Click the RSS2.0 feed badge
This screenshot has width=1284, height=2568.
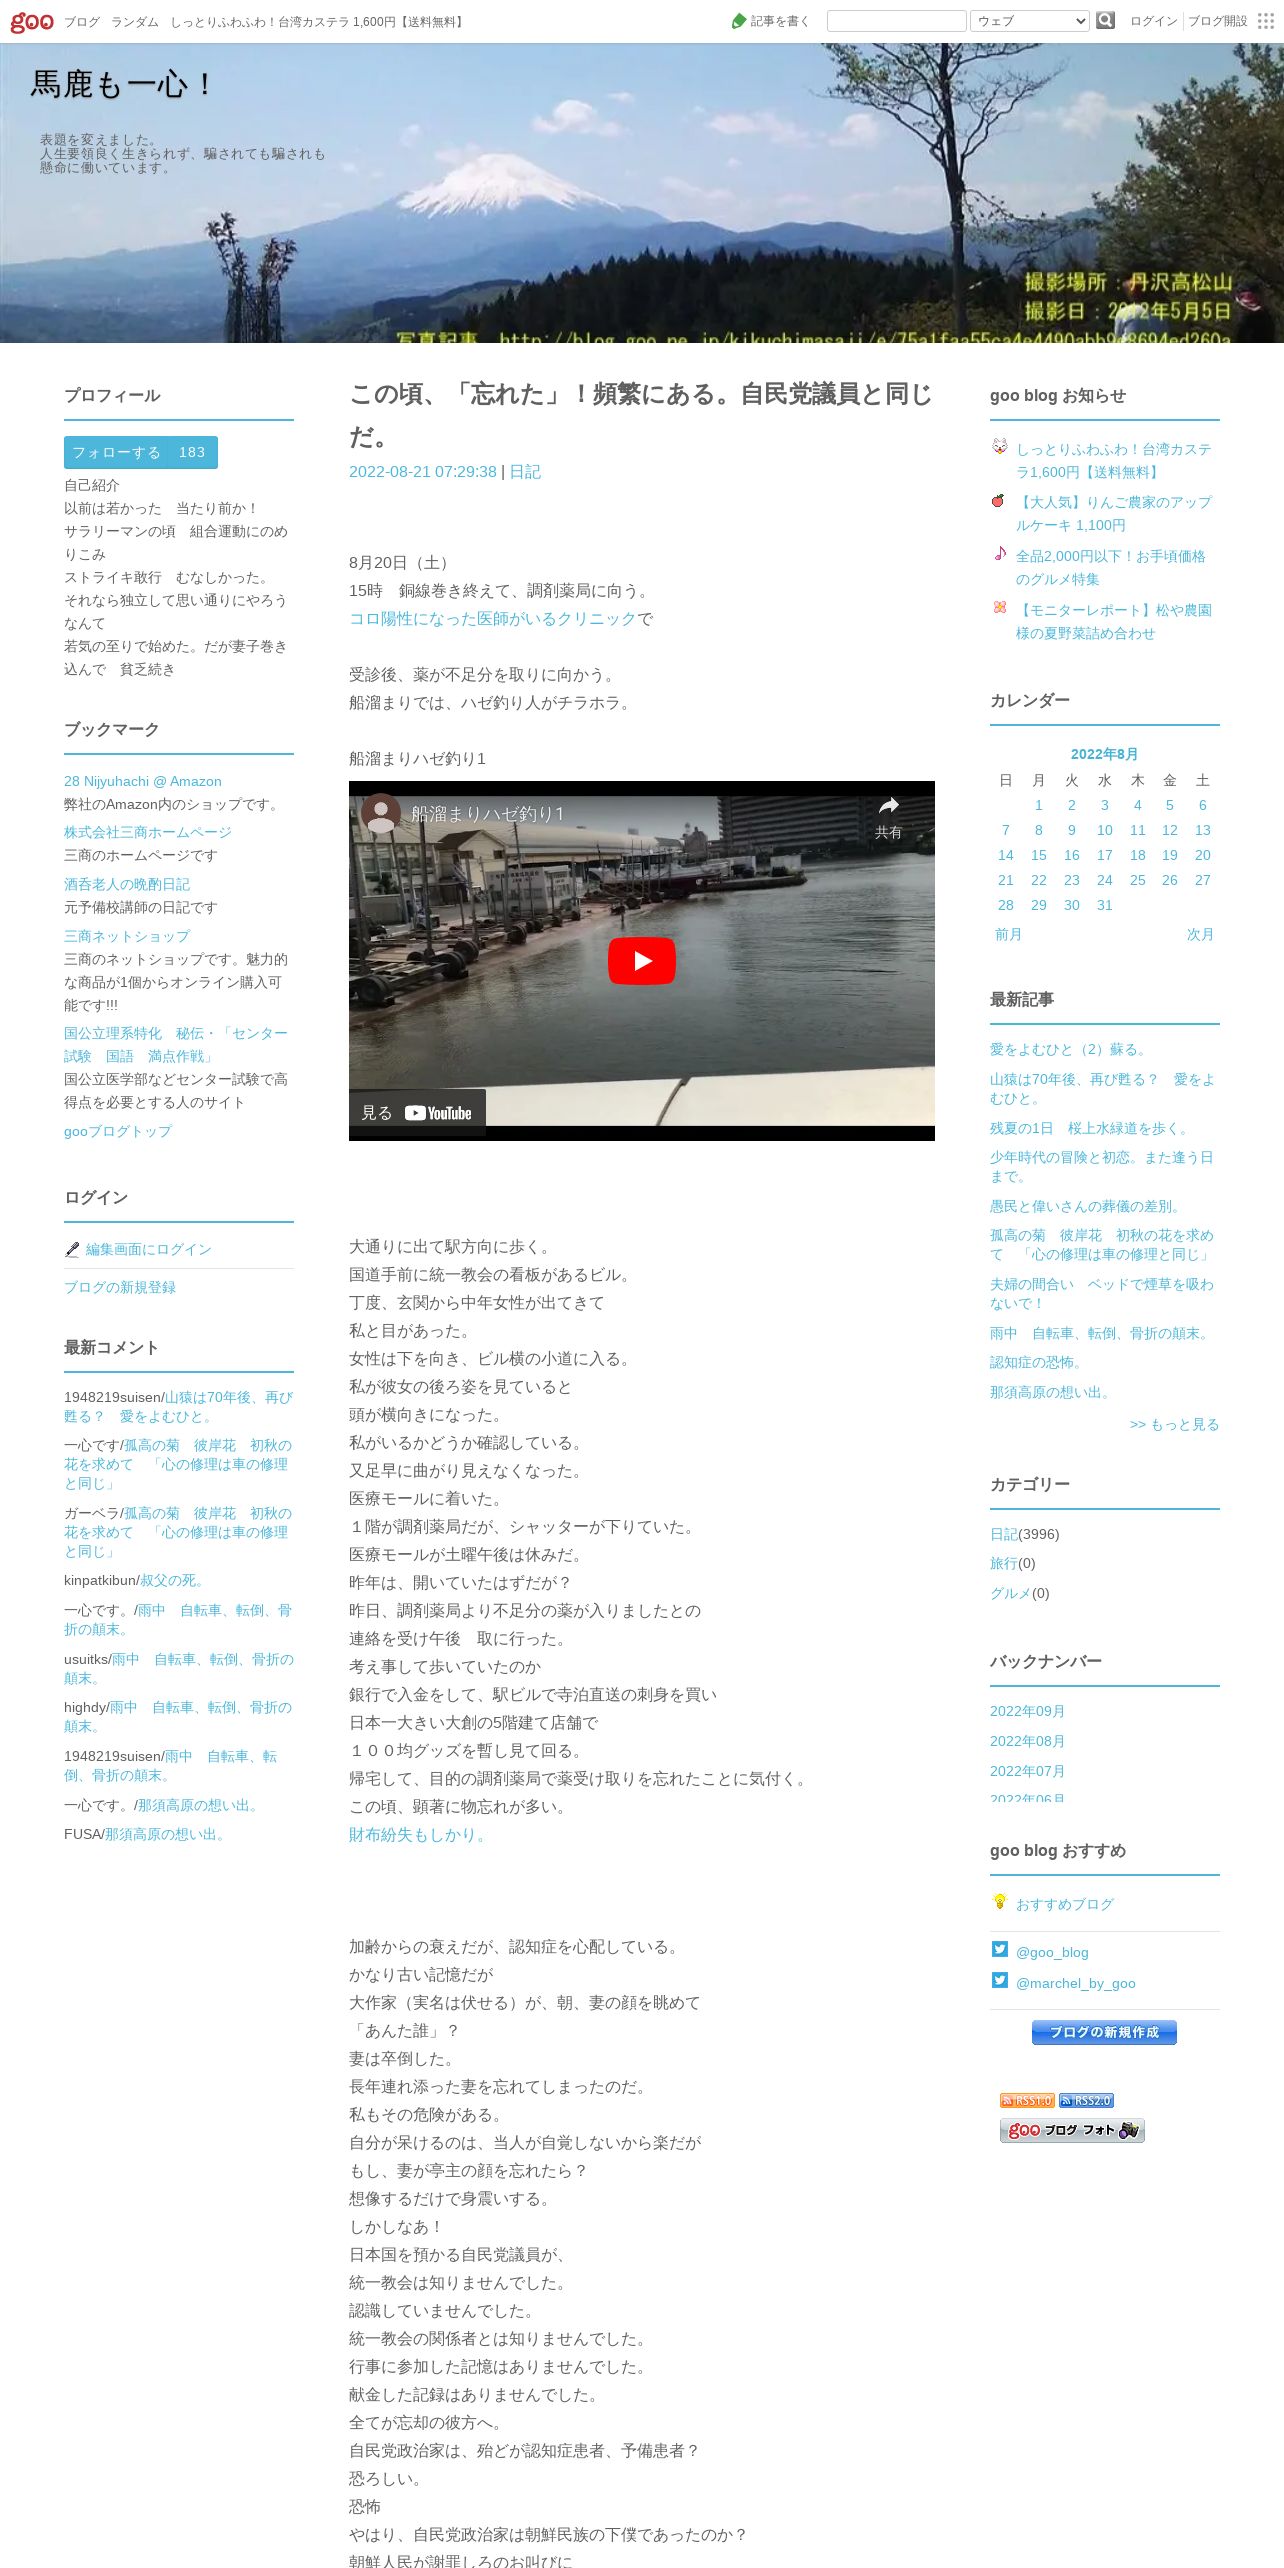1086,2101
